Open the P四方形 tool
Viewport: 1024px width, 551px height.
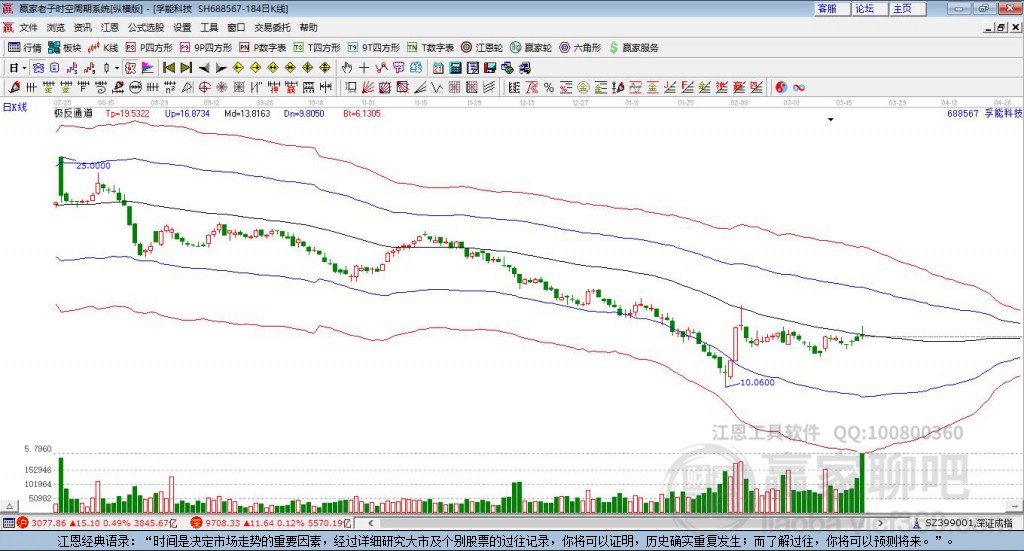coord(149,48)
